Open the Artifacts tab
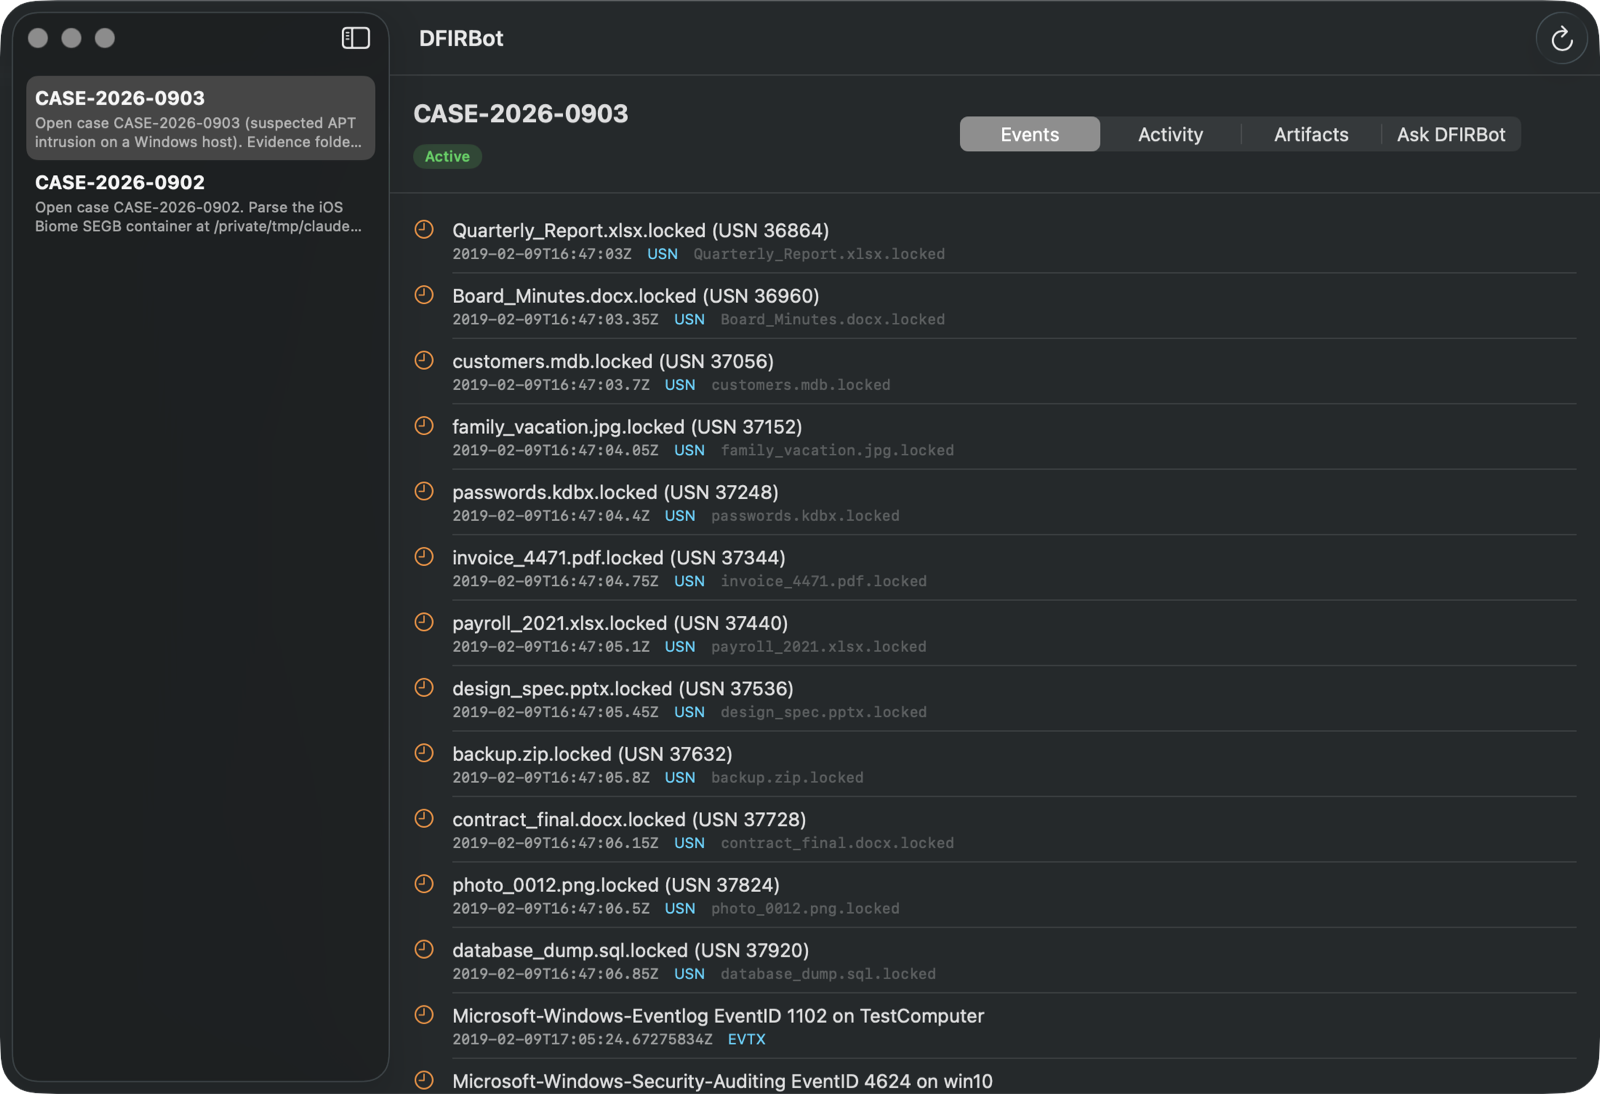The width and height of the screenshot is (1600, 1094). 1311,134
